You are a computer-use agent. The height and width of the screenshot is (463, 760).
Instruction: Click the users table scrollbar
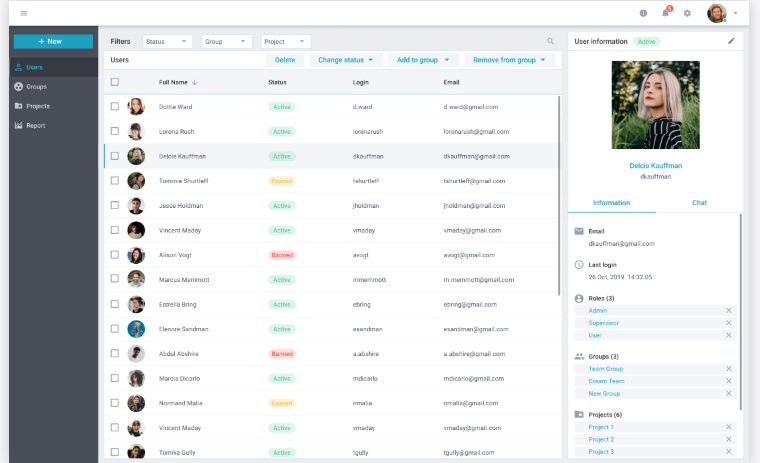tap(559, 194)
